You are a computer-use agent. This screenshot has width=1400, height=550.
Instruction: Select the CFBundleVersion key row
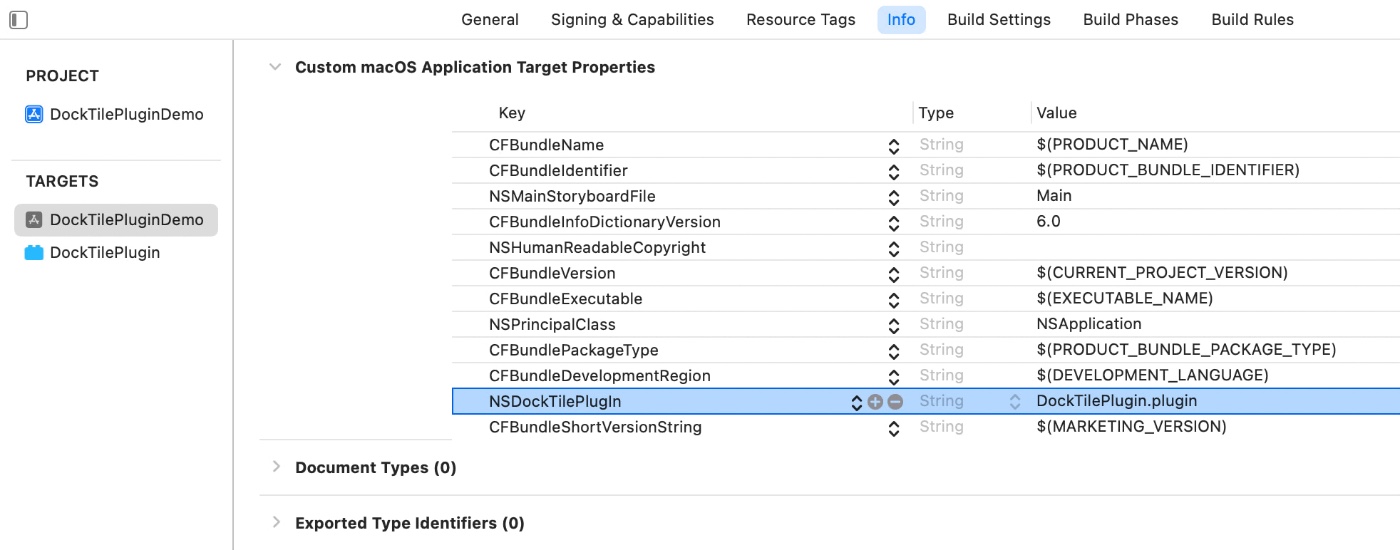click(552, 273)
